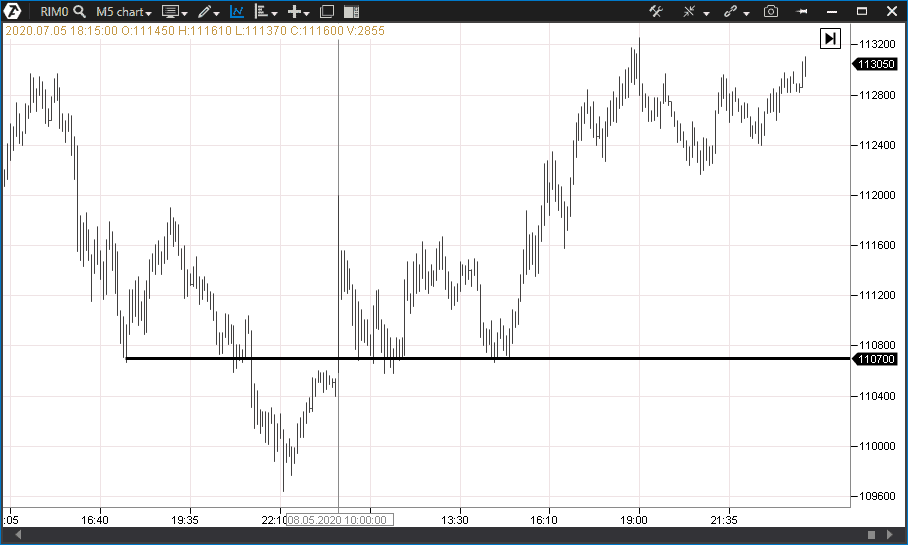
Task: Click the ATAS logo icon
Action: tap(15, 11)
